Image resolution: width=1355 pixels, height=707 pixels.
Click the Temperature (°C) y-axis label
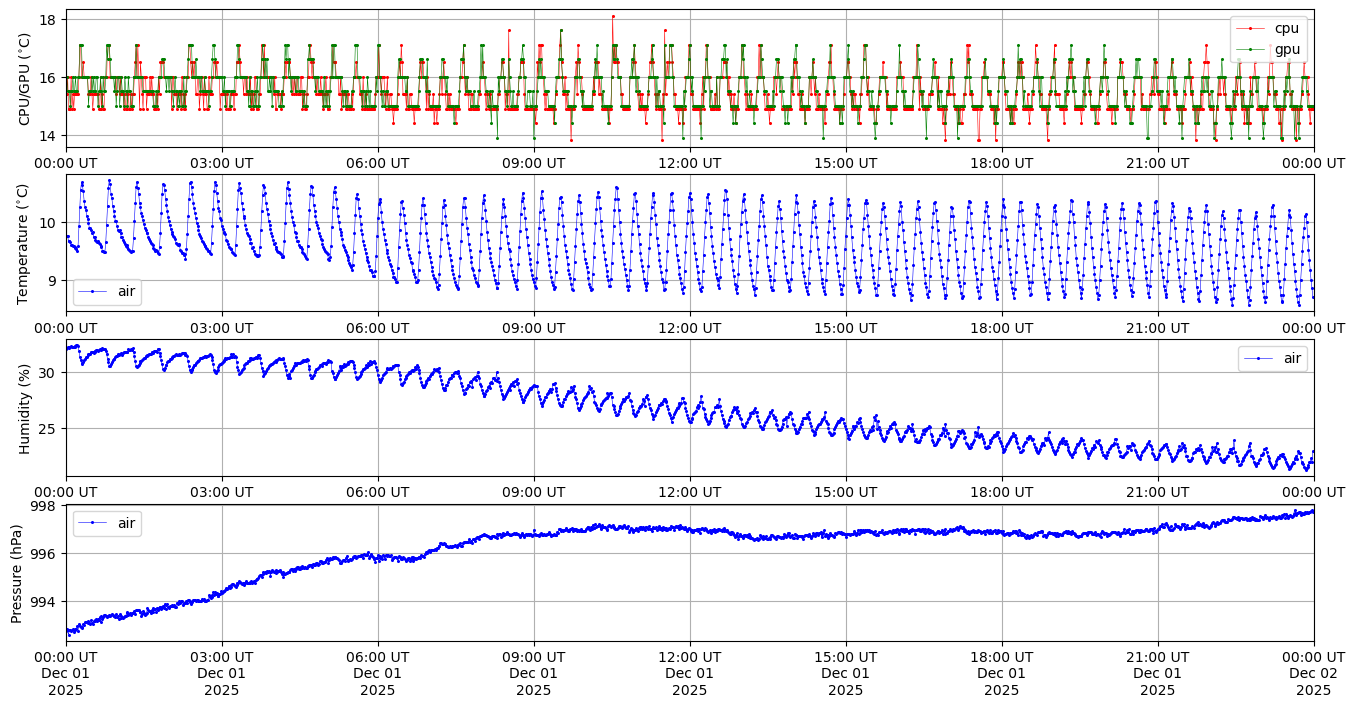(25, 244)
